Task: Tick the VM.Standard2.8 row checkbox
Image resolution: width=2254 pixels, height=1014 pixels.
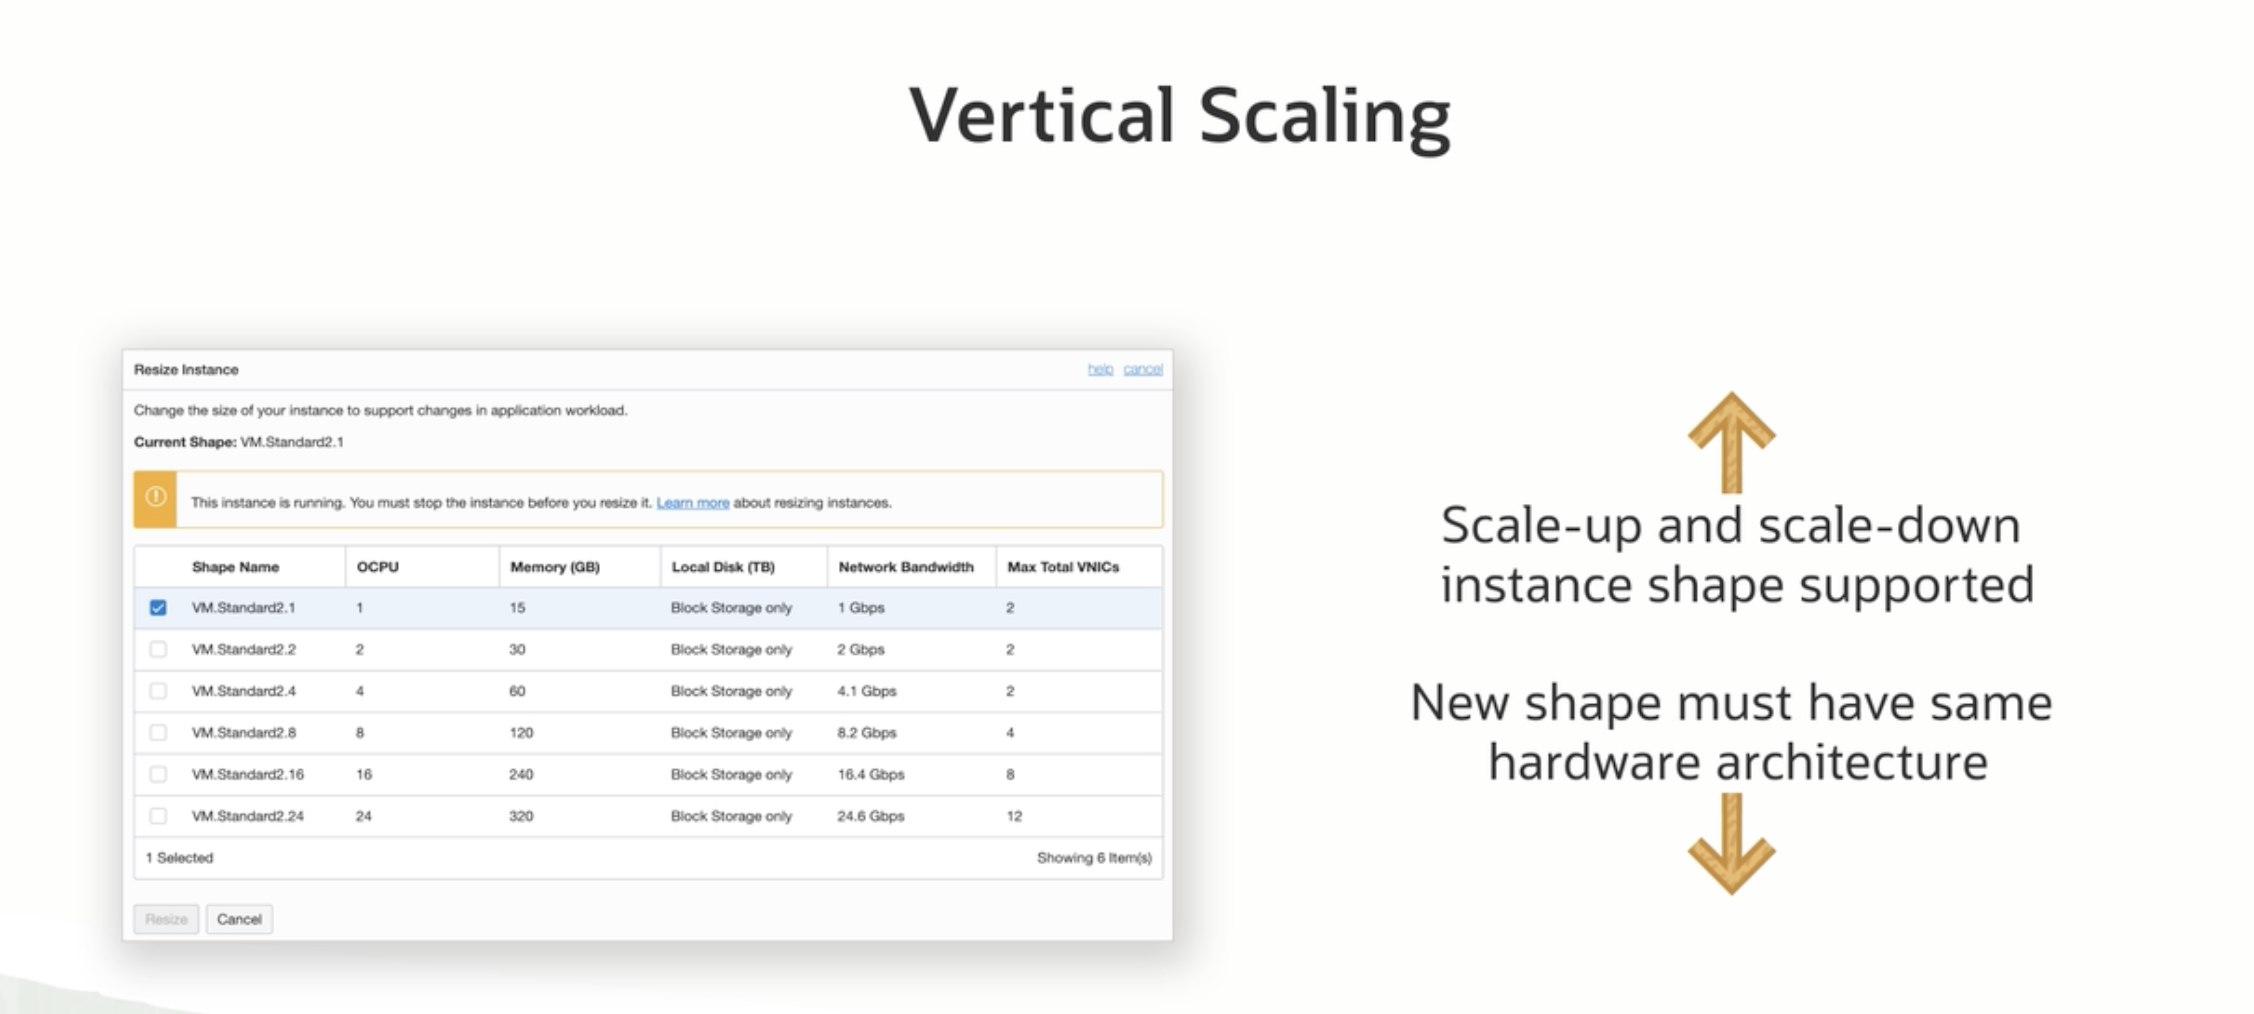Action: pyautogui.click(x=158, y=733)
